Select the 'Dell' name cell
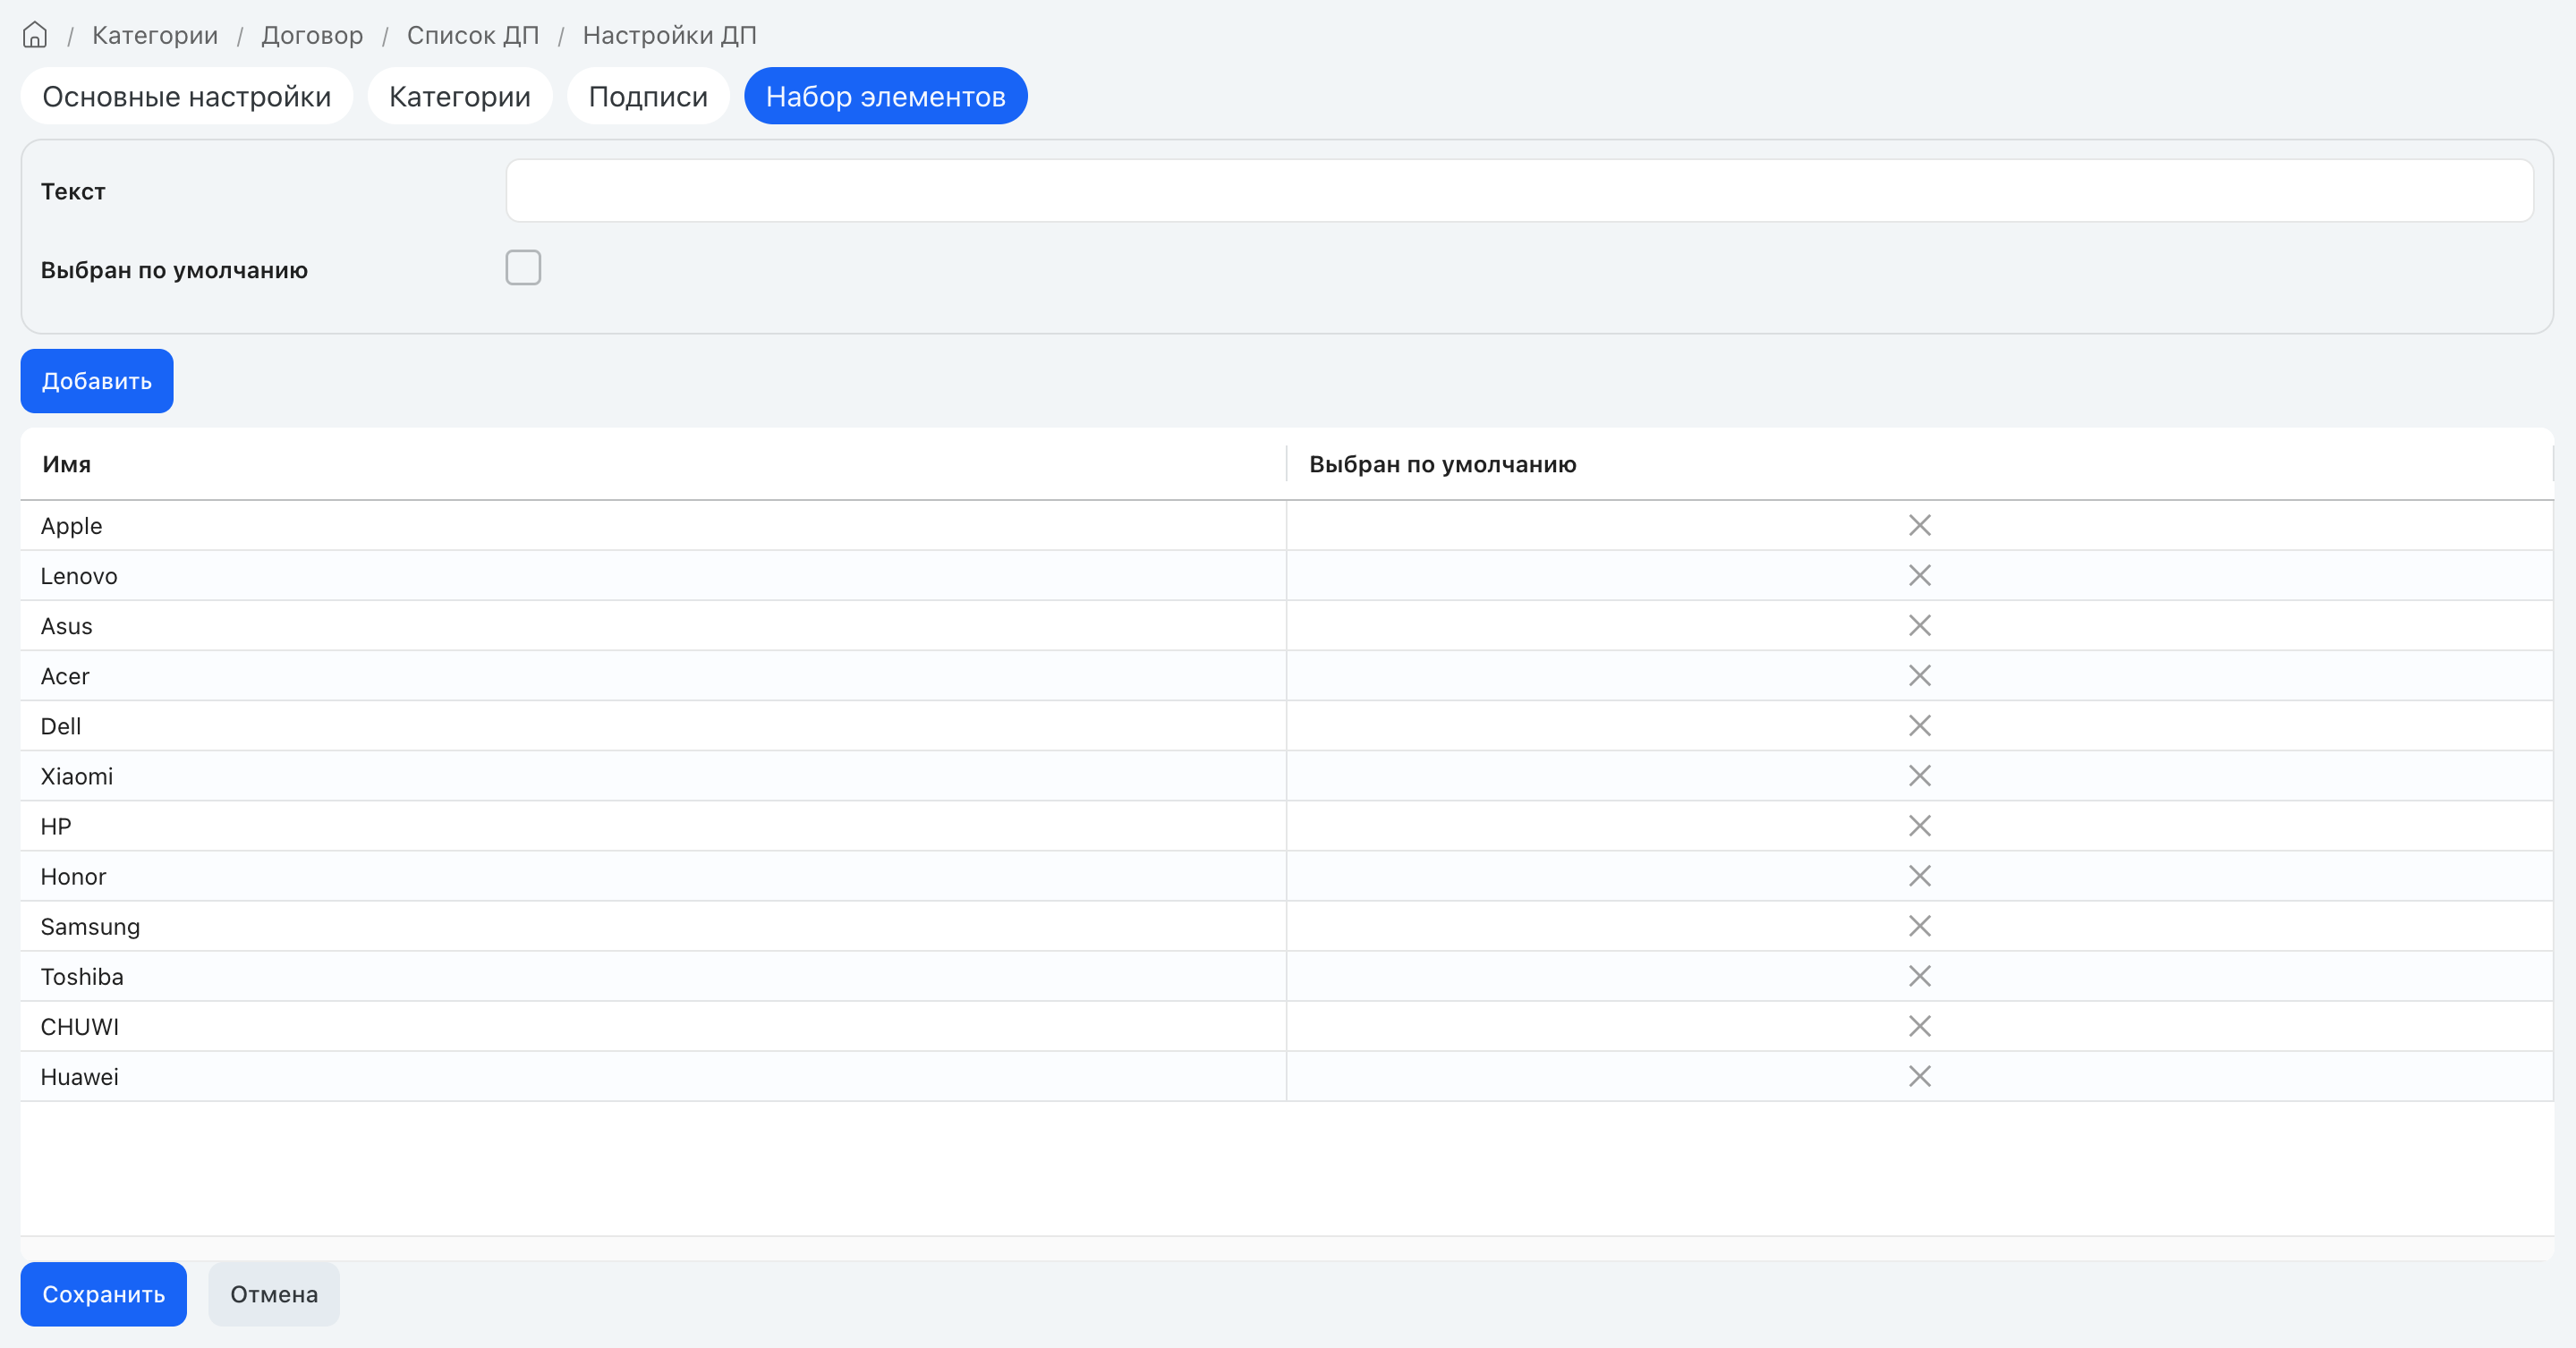Viewport: 2576px width, 1348px height. coord(653,725)
